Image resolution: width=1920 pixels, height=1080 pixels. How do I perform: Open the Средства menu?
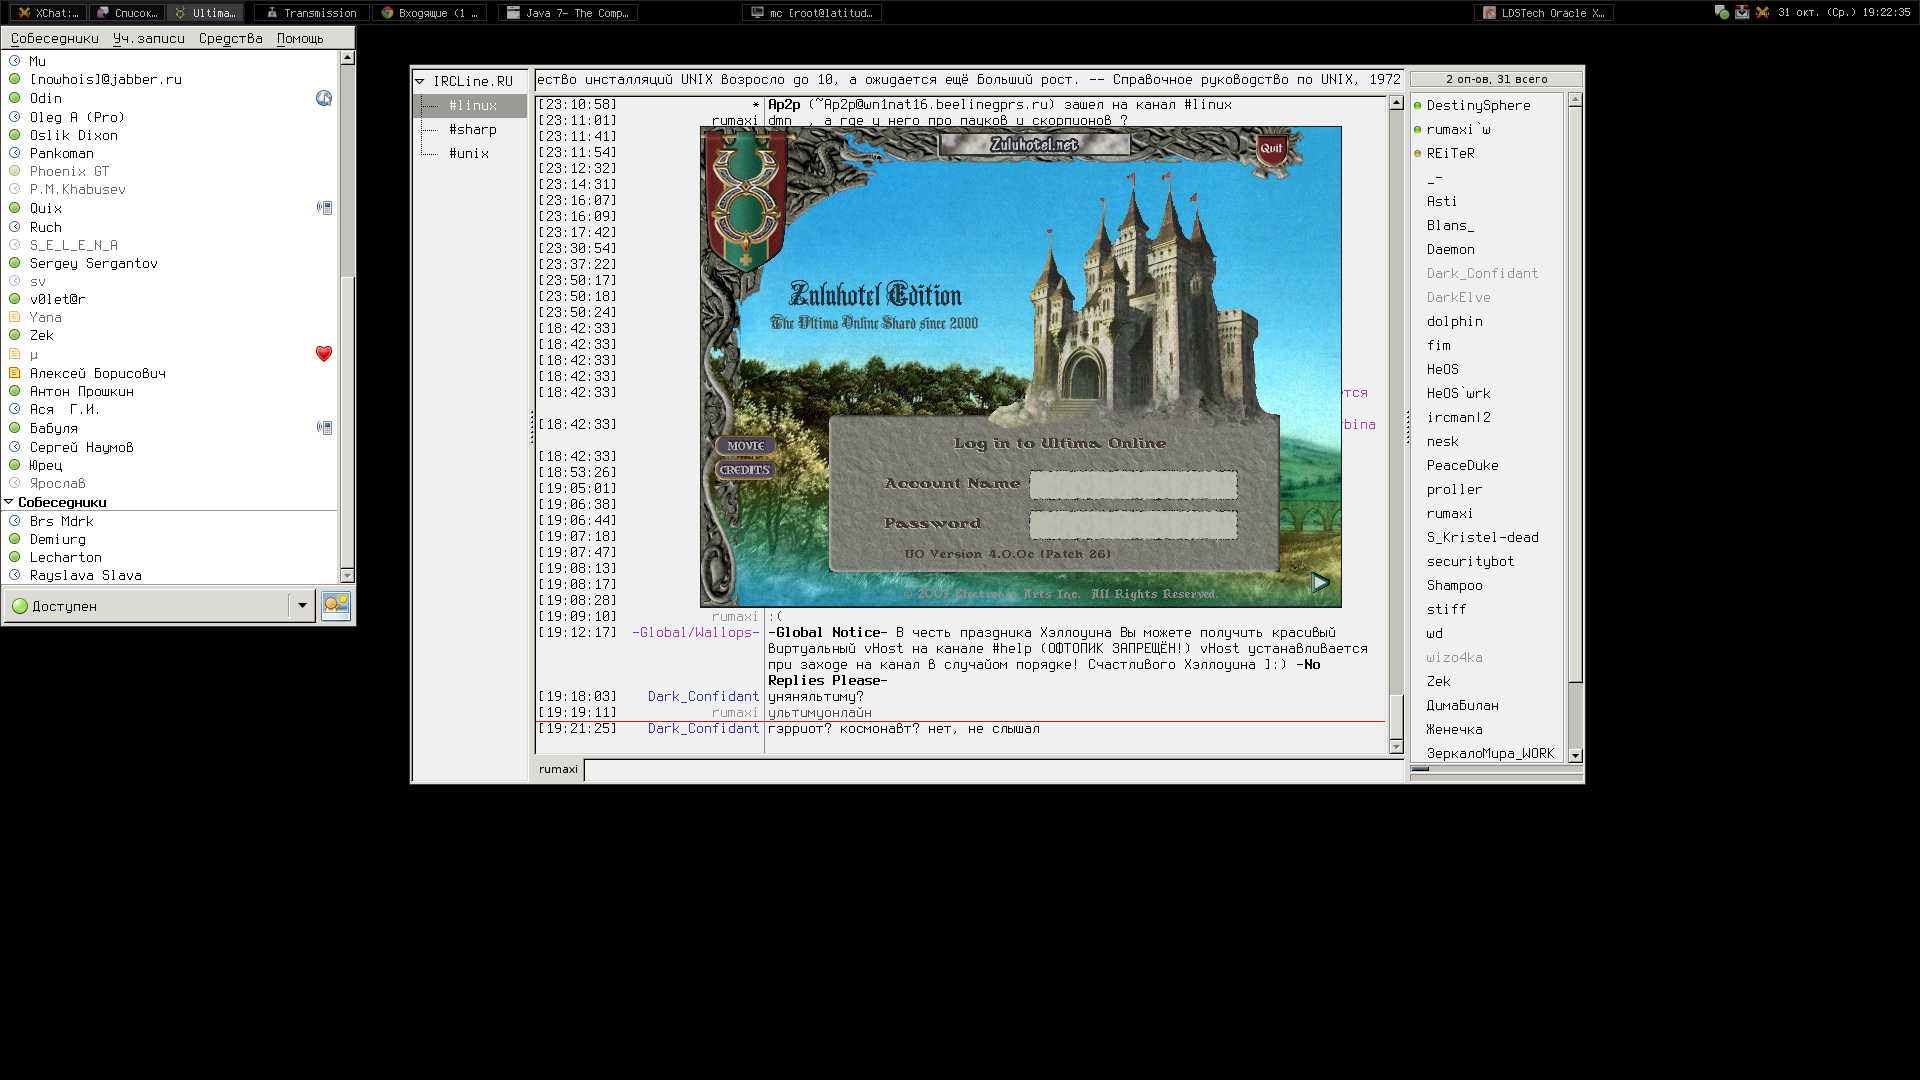(x=230, y=38)
